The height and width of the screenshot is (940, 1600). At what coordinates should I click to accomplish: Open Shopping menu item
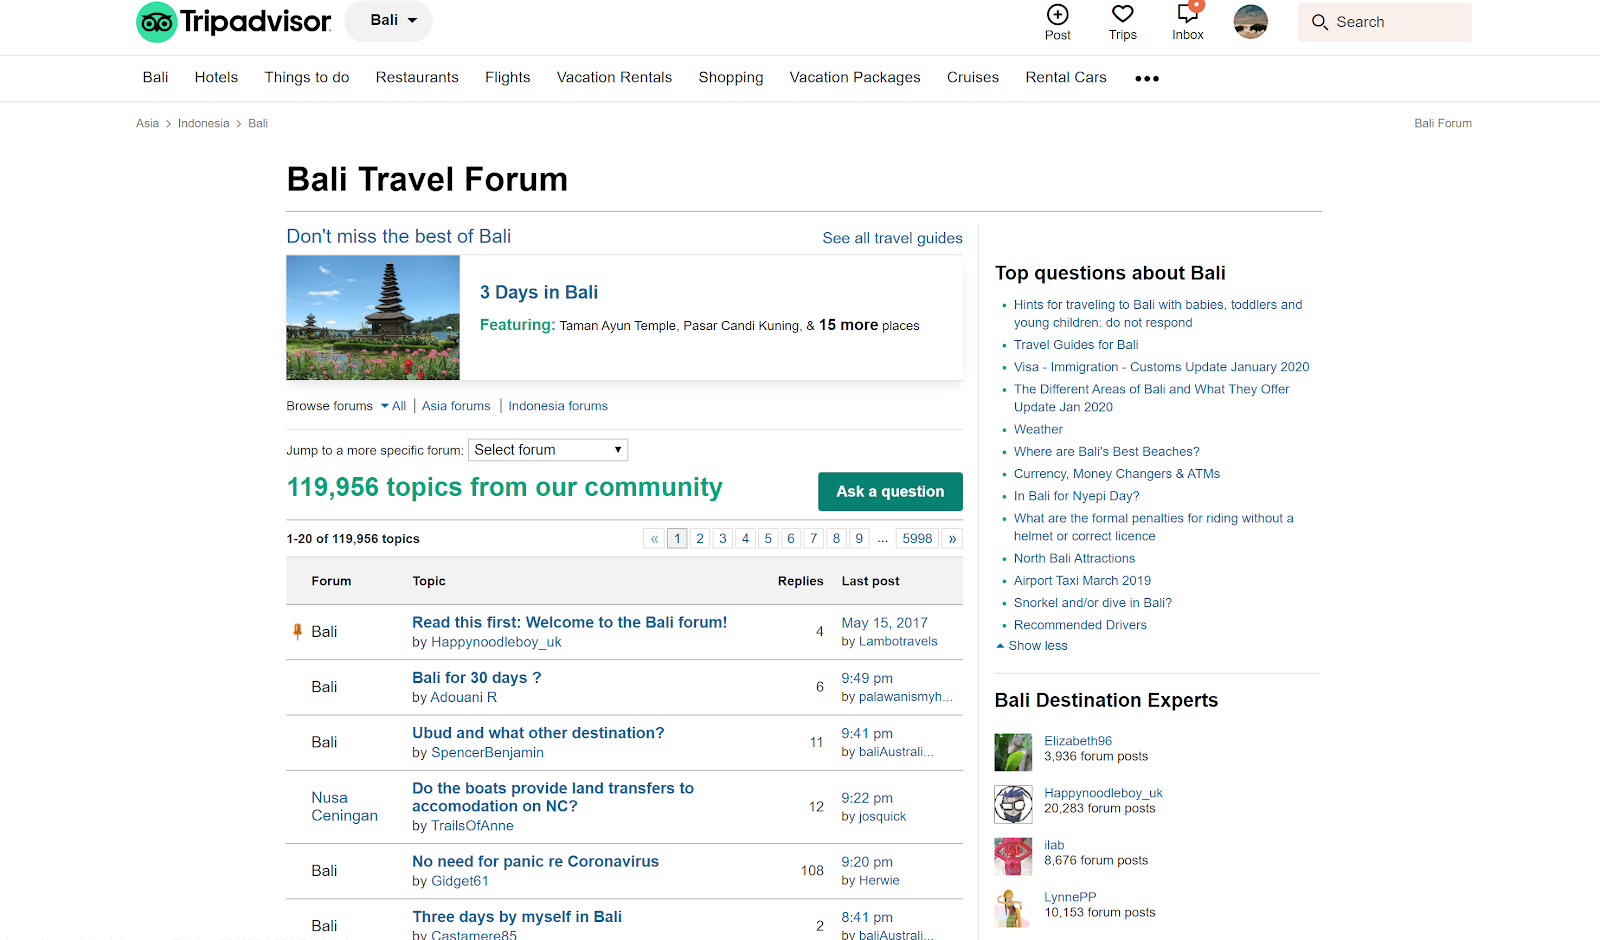click(731, 77)
